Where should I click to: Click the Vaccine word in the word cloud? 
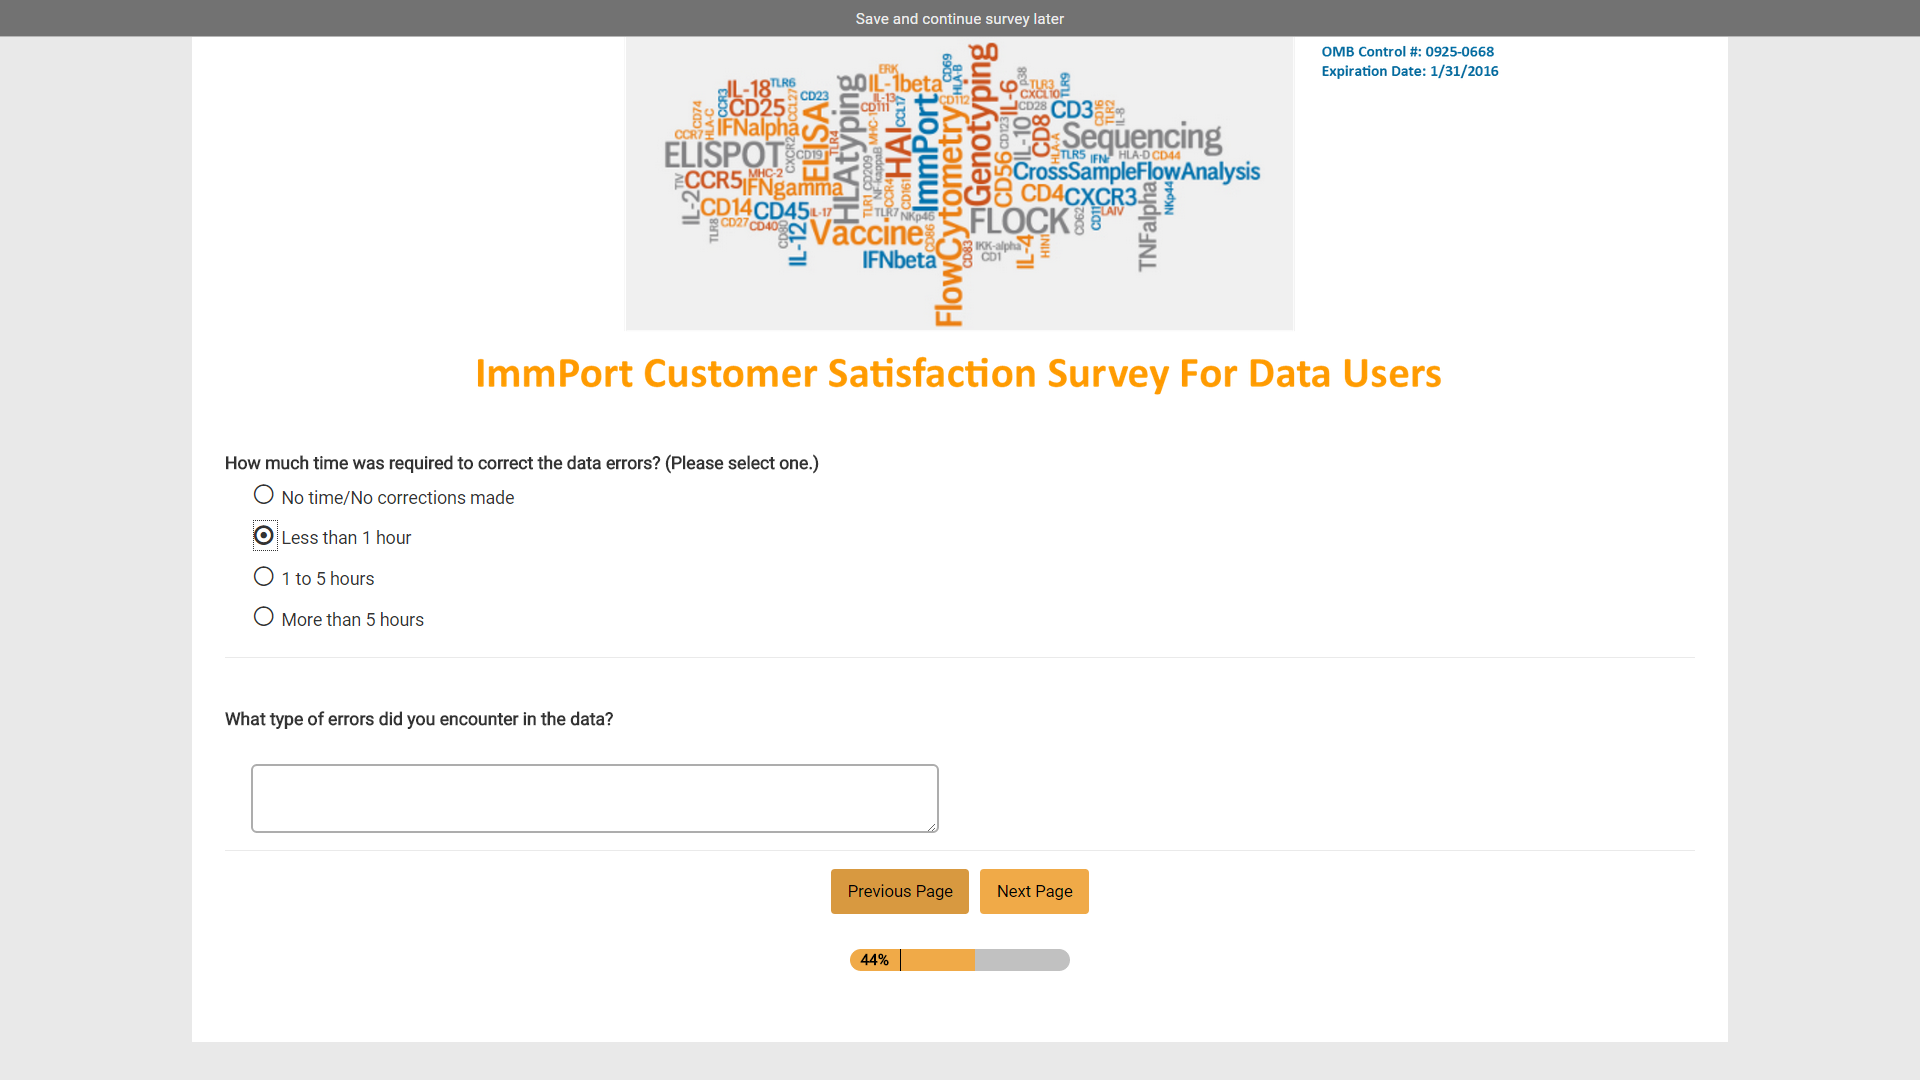click(x=866, y=233)
